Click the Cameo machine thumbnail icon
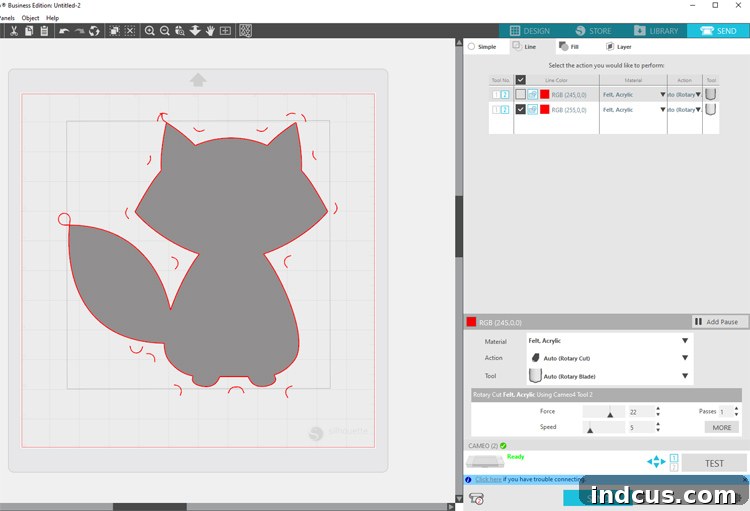Image resolution: width=750 pixels, height=511 pixels. (x=485, y=462)
